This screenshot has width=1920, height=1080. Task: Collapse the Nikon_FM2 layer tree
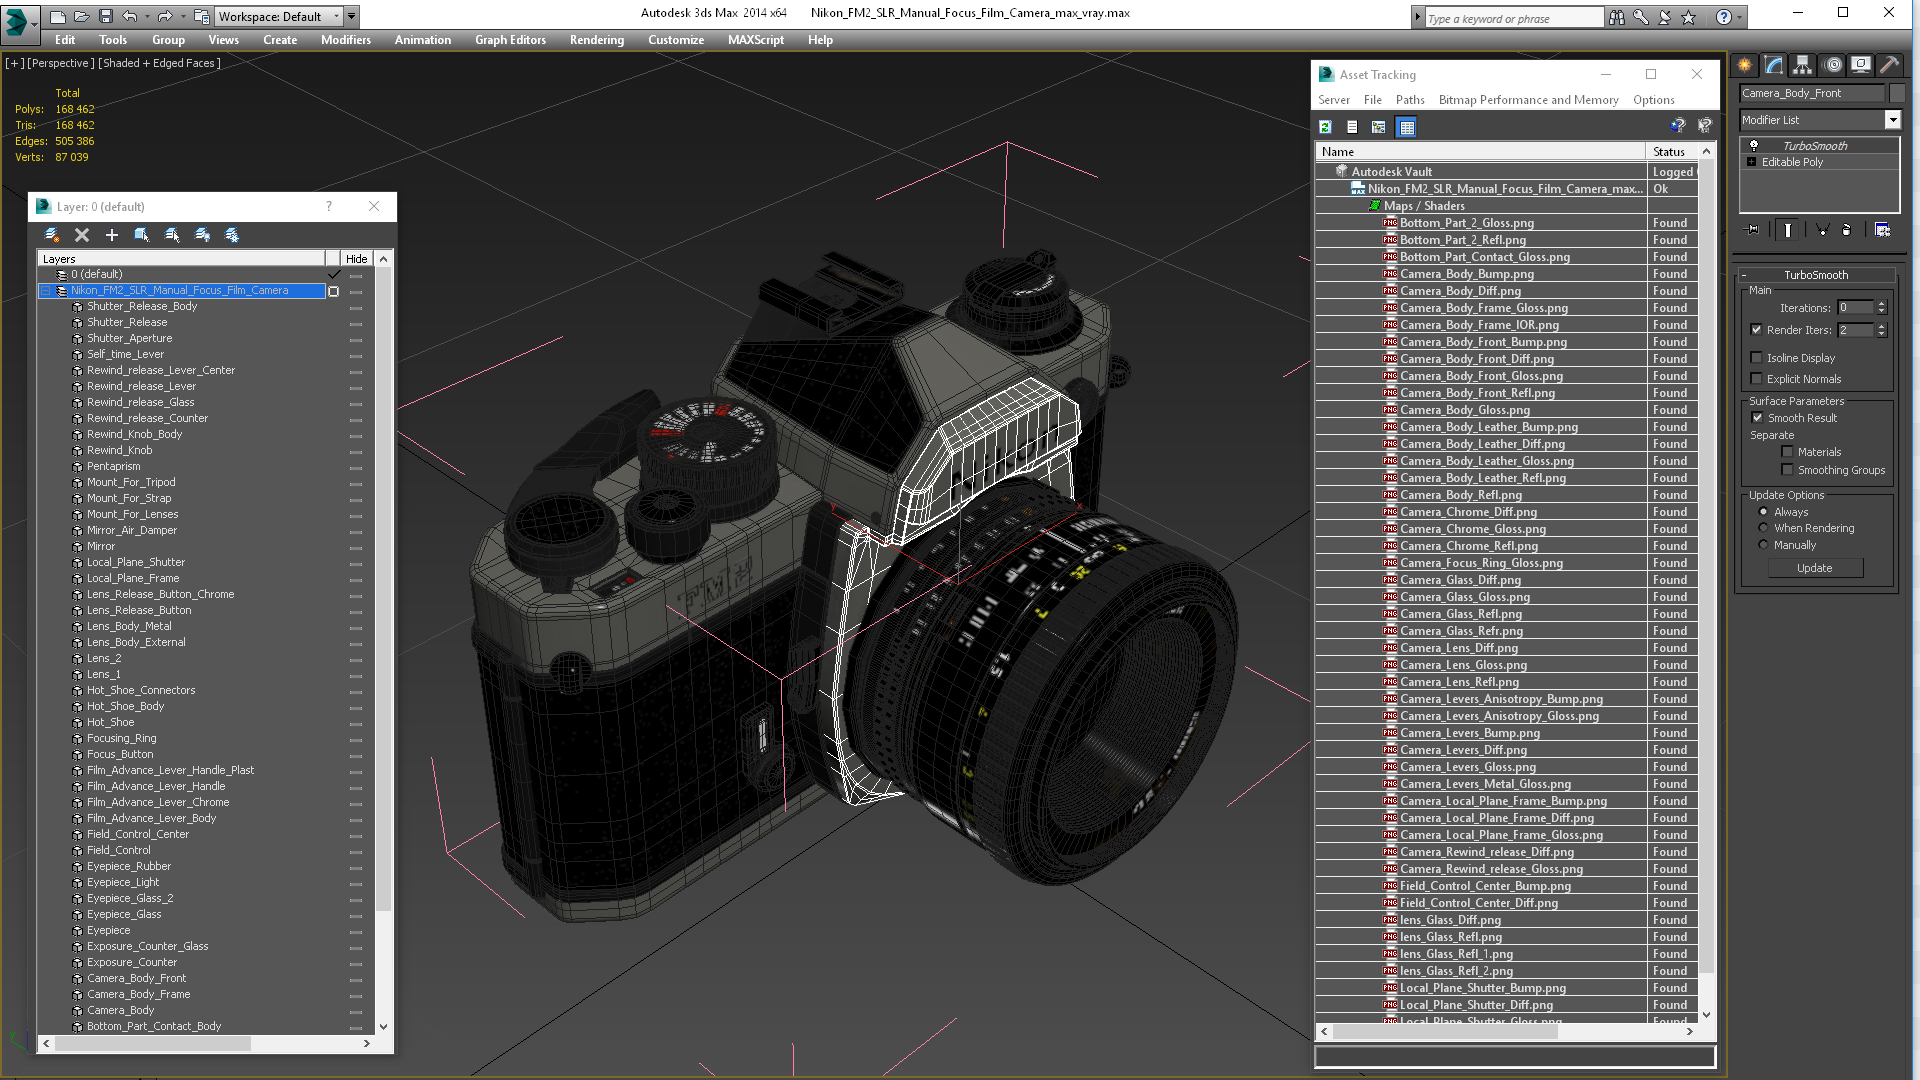click(46, 291)
